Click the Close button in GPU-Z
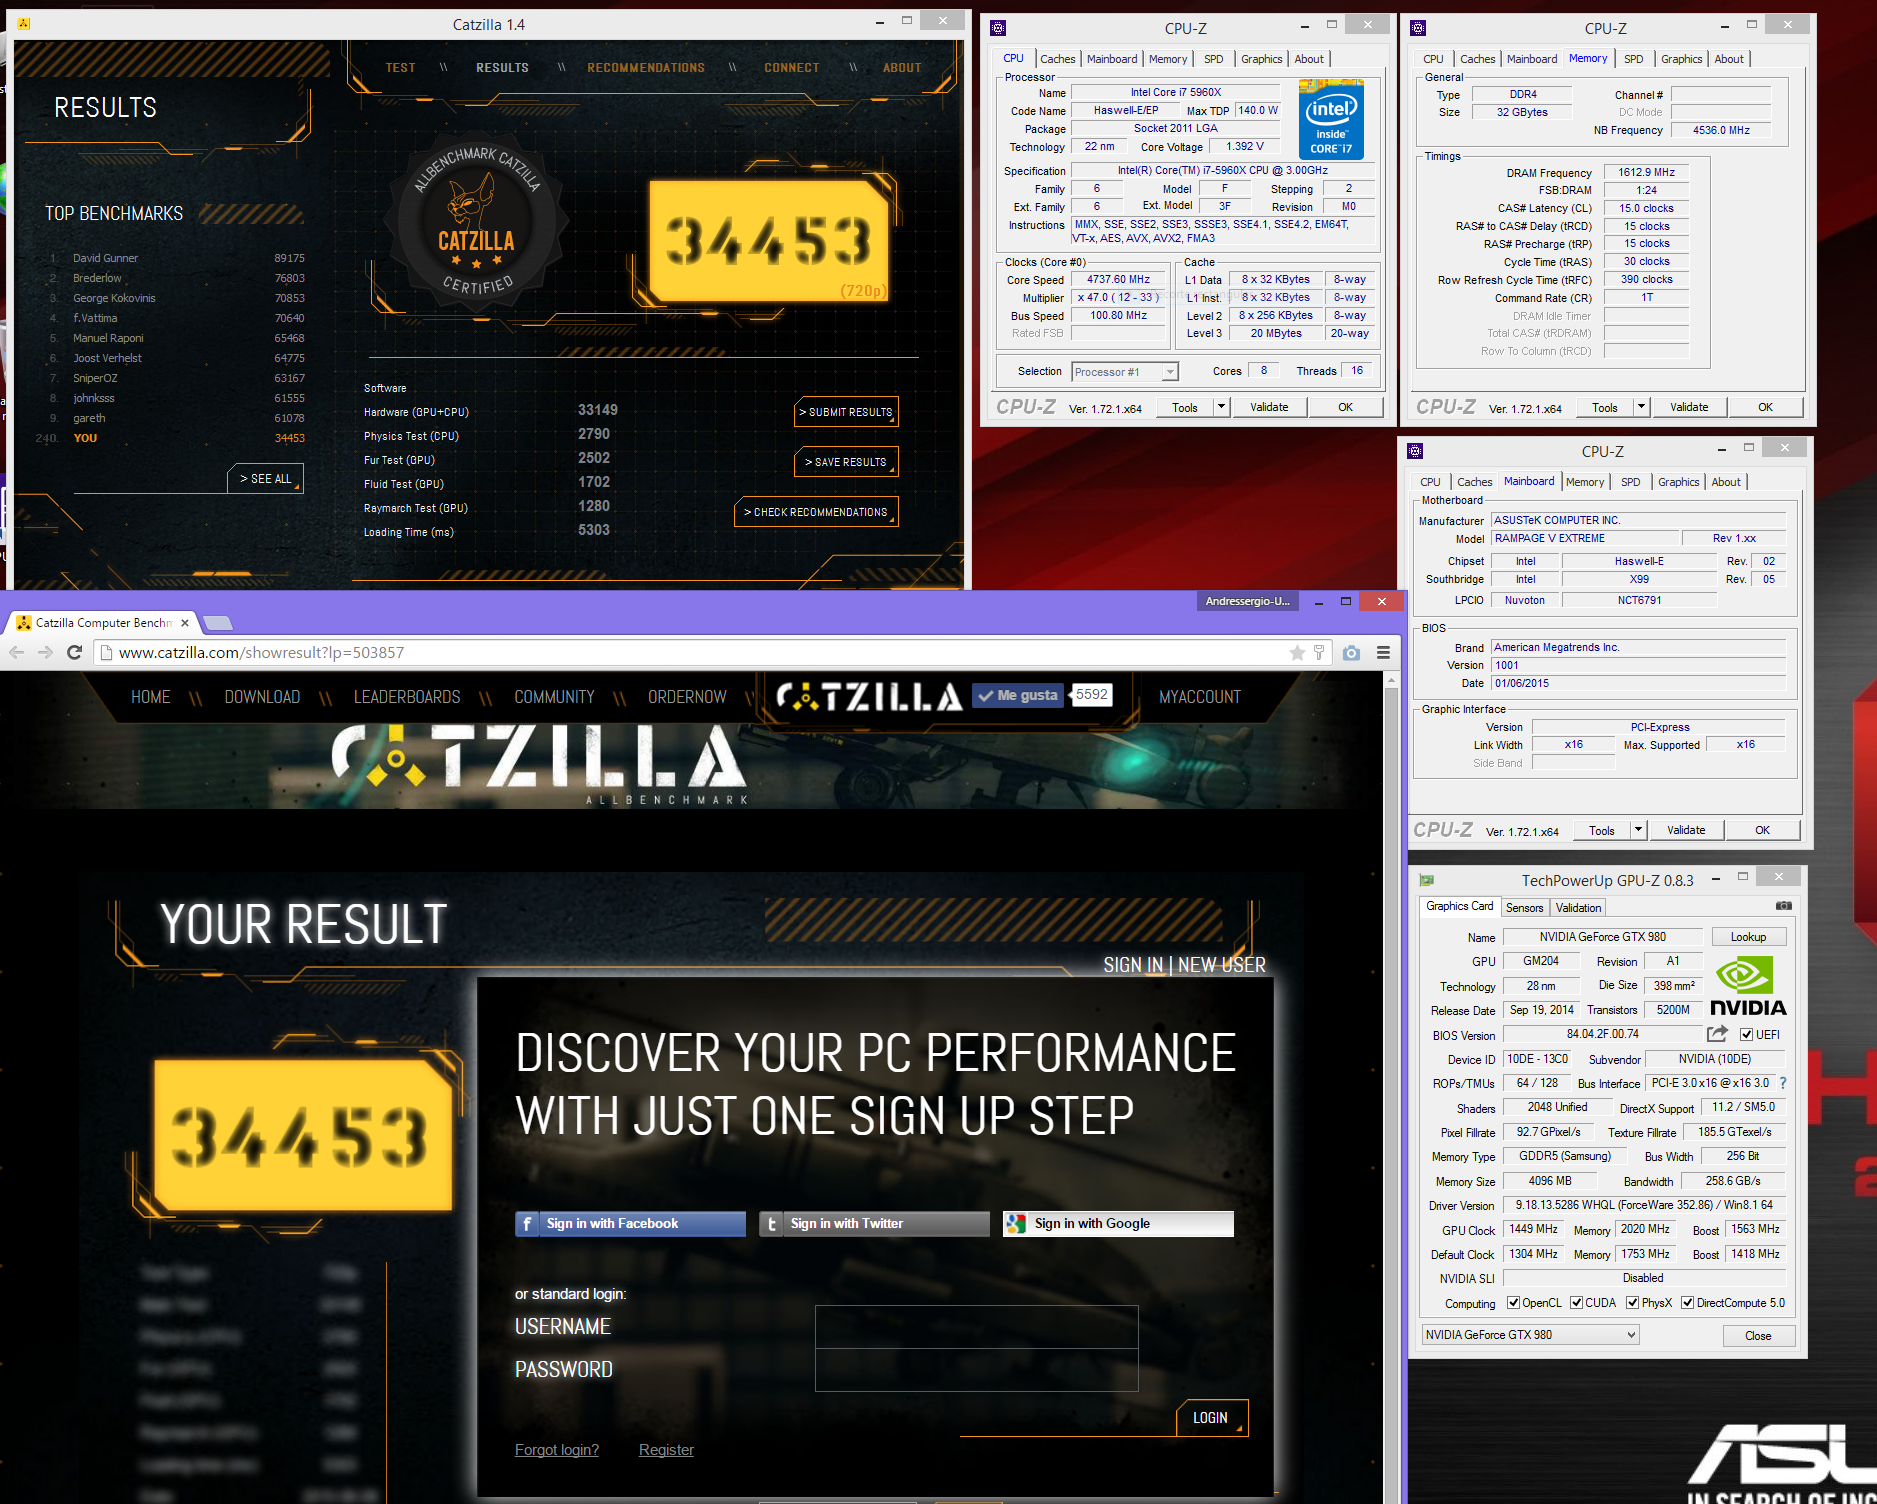1877x1504 pixels. [1758, 1336]
